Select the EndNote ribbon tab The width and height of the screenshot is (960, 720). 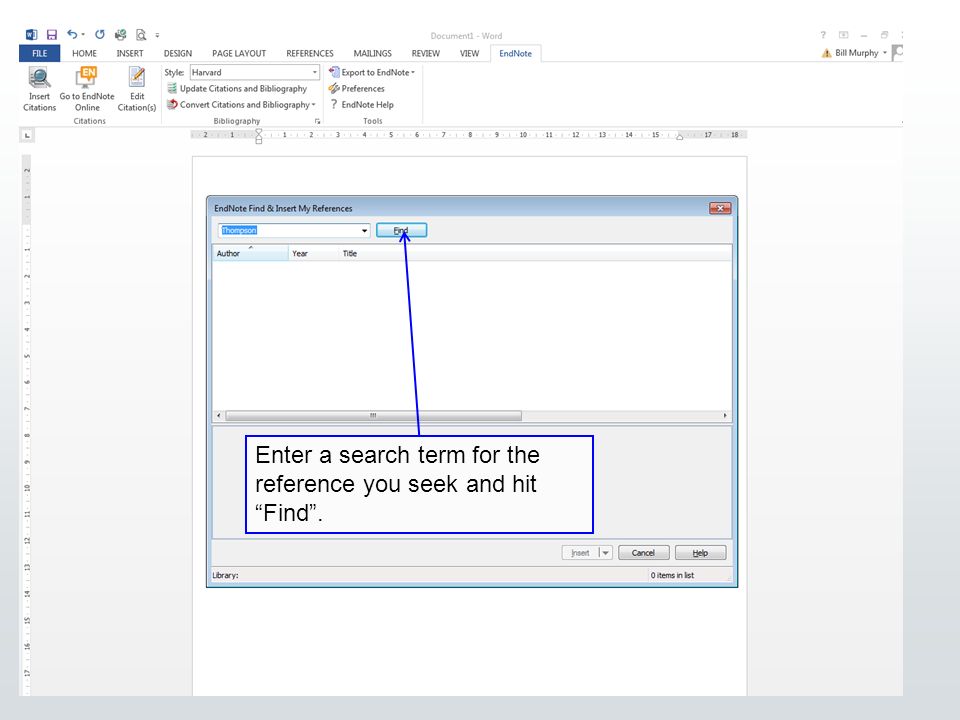(516, 53)
